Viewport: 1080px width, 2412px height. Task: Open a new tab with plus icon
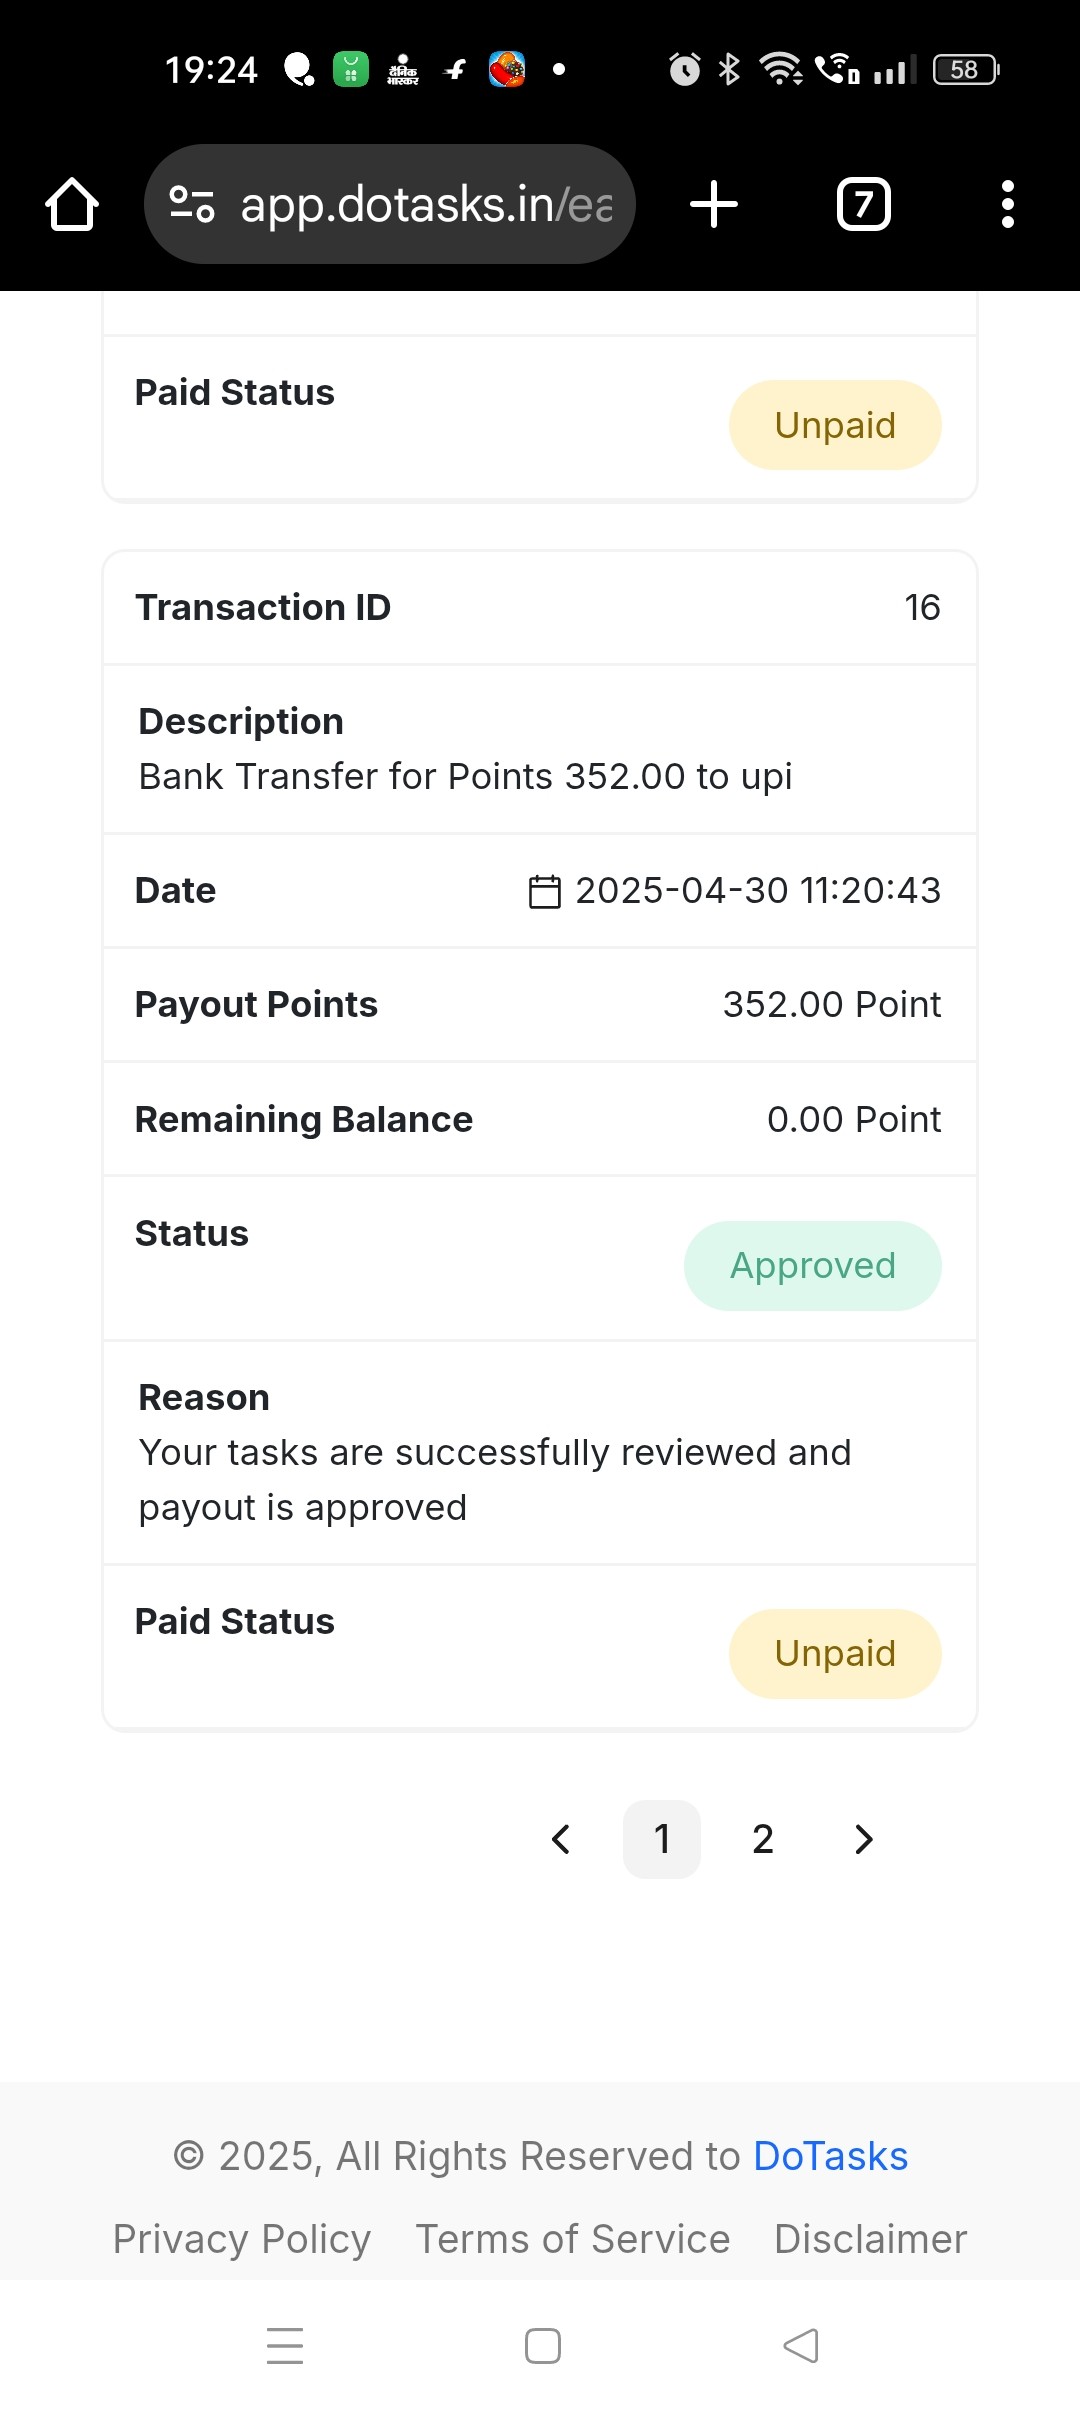[714, 204]
